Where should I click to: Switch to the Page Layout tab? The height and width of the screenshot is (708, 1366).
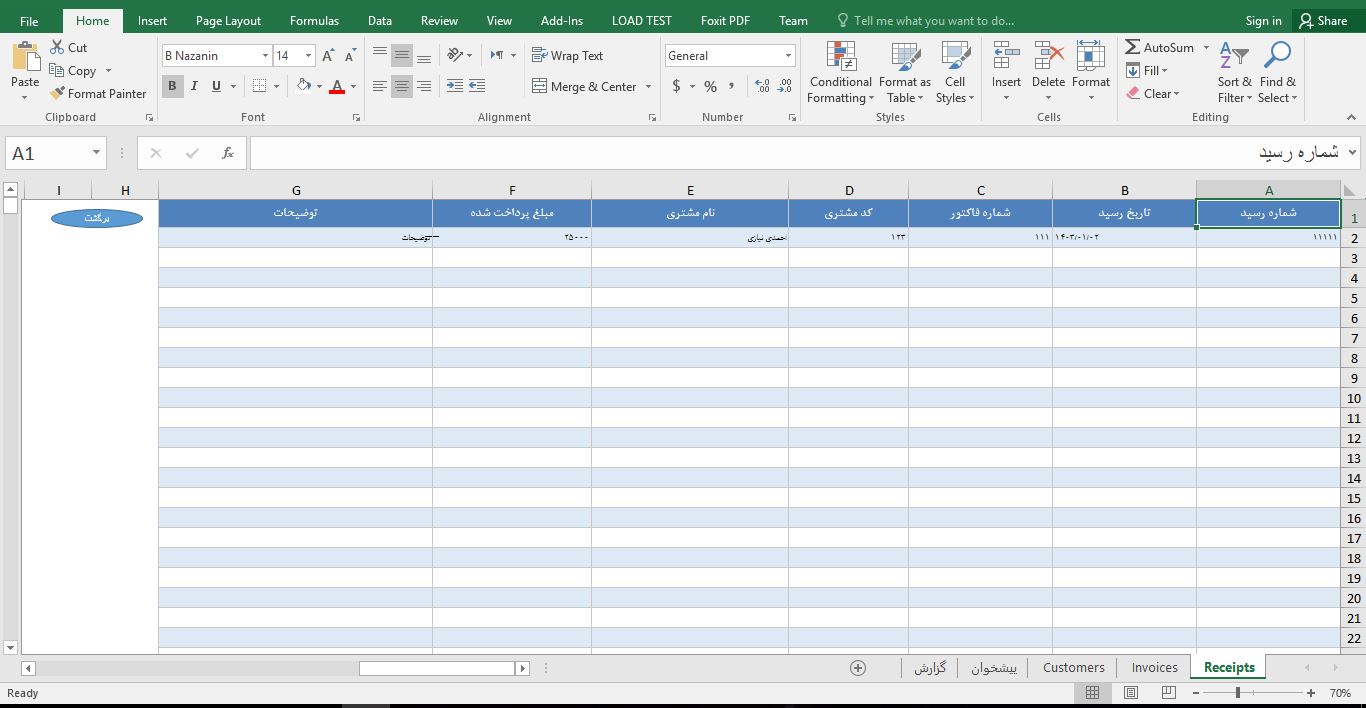pos(228,20)
